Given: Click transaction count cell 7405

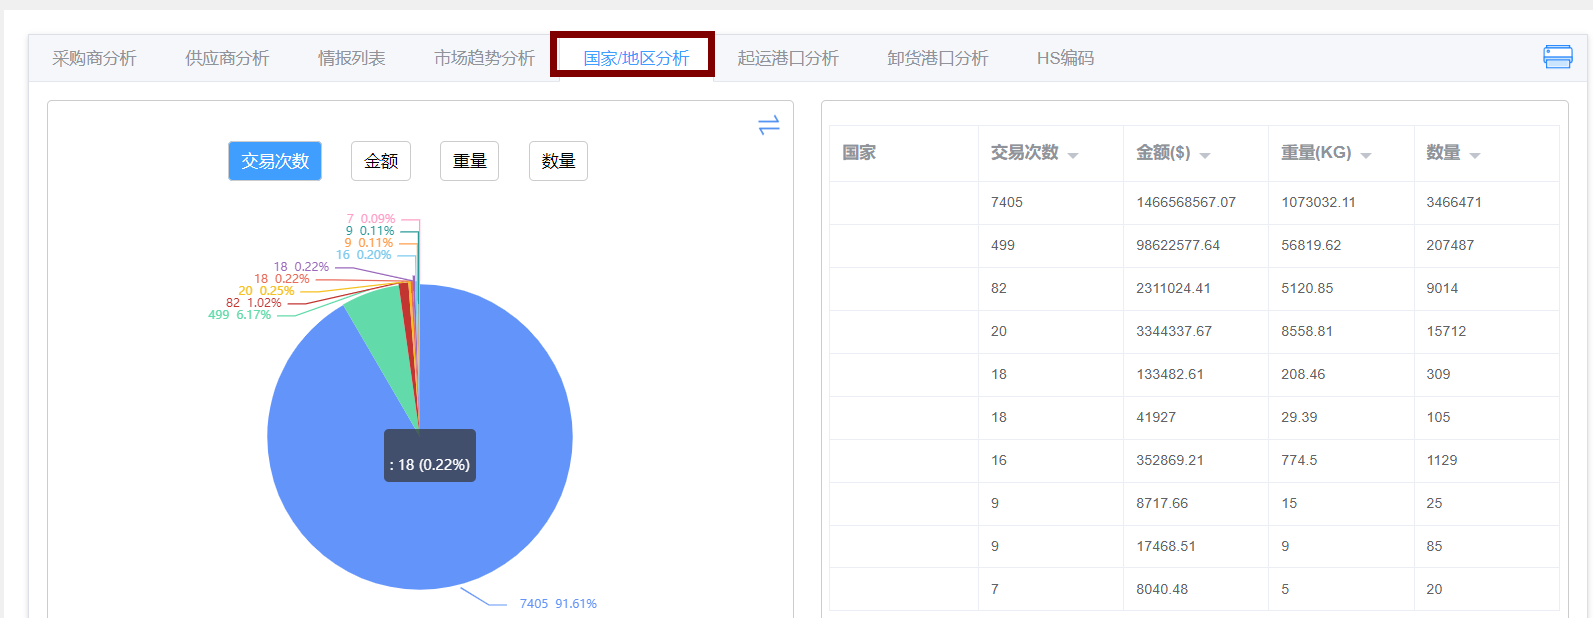Looking at the screenshot, I should (x=1007, y=202).
